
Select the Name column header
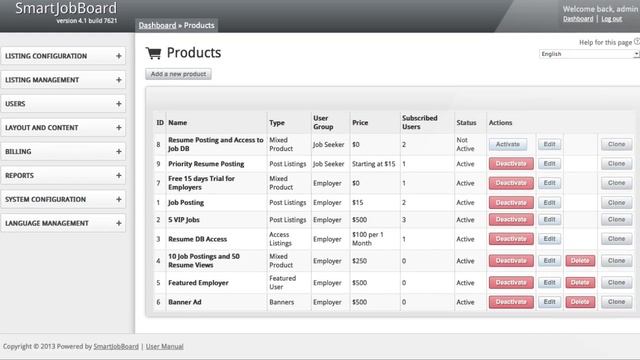178,122
